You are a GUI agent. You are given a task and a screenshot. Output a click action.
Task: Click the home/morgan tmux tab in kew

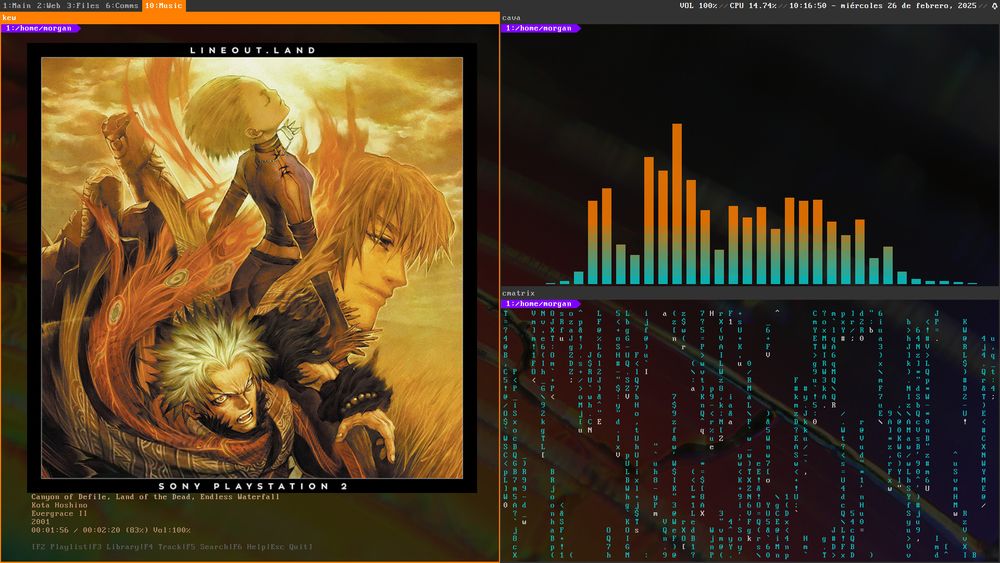point(41,28)
